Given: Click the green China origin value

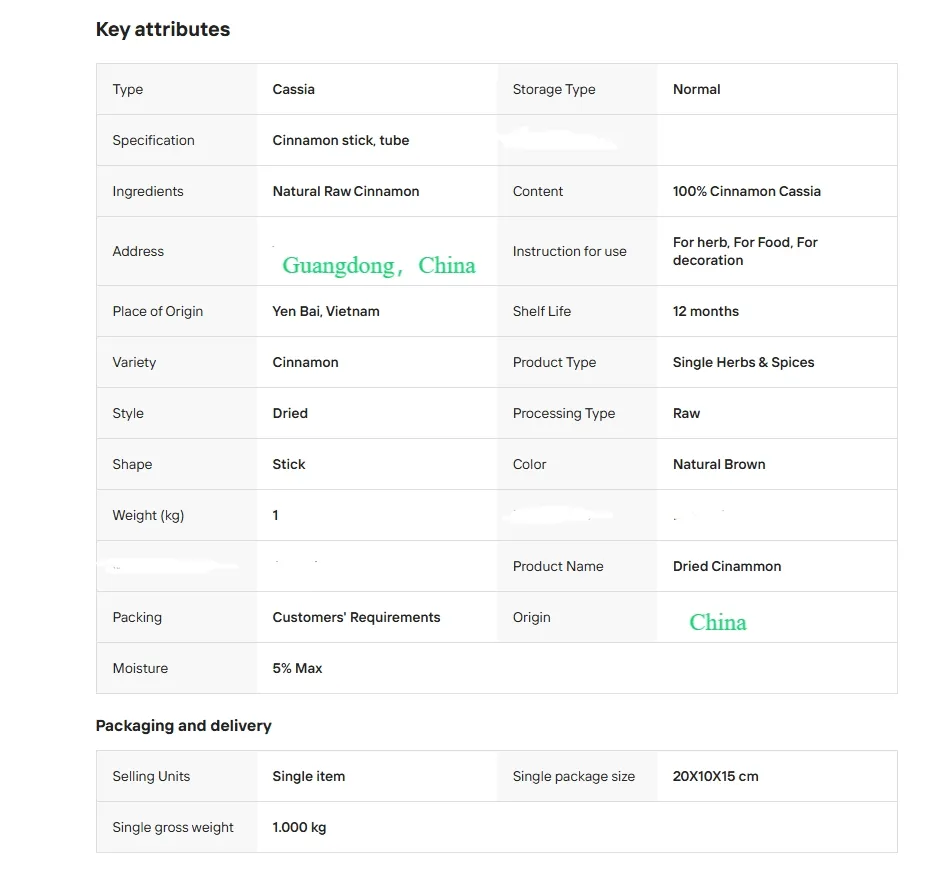Looking at the screenshot, I should tap(717, 622).
